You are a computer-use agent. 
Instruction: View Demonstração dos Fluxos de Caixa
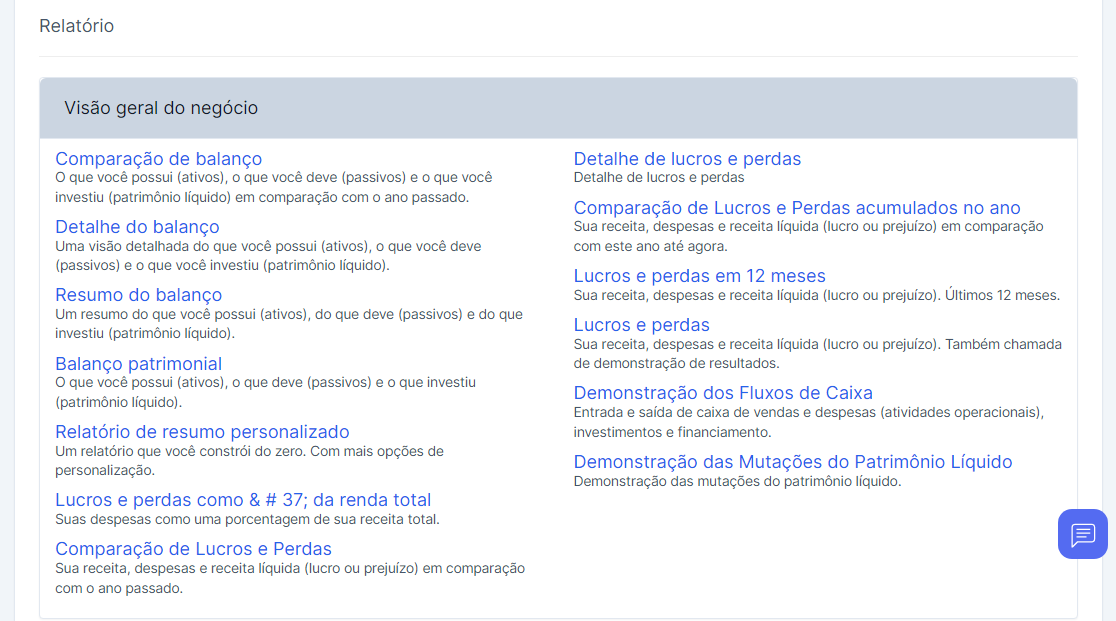[x=723, y=393]
